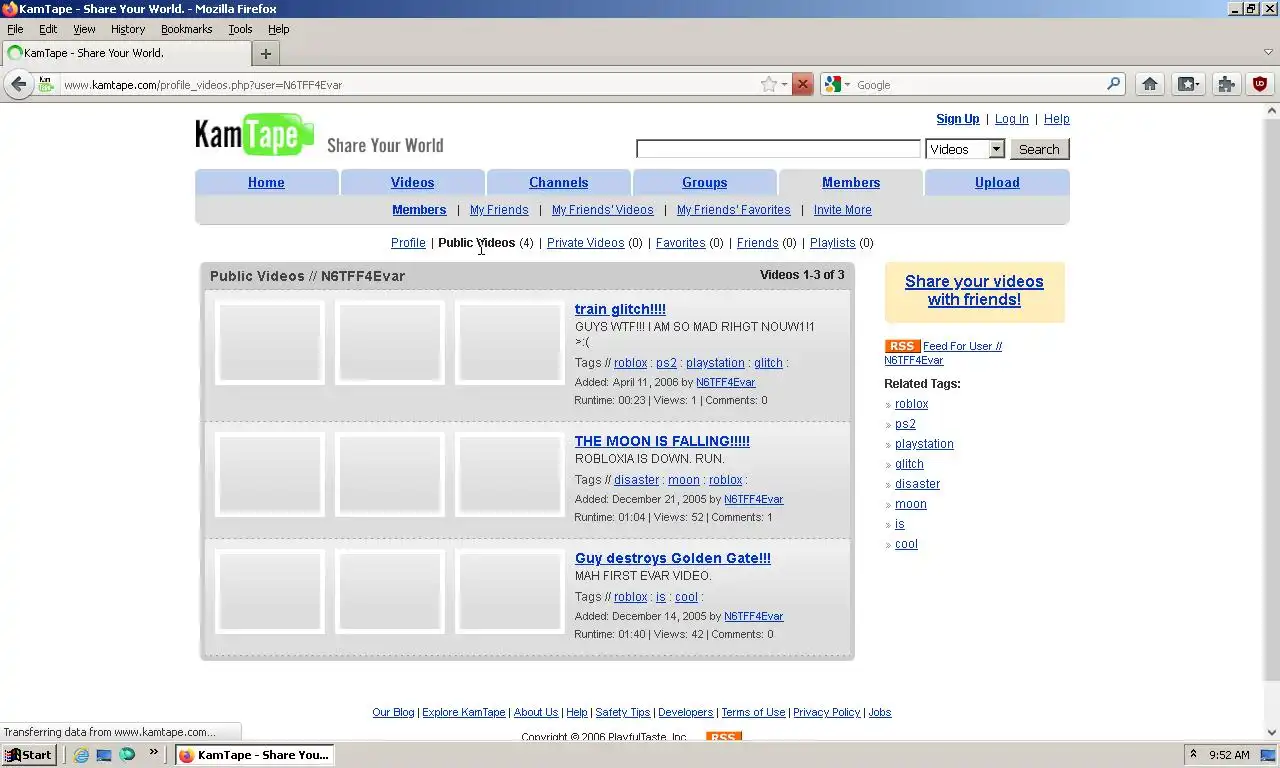This screenshot has height=768, width=1280.
Task: Click the KamTape site identity icon in address bar
Action: pos(46,85)
